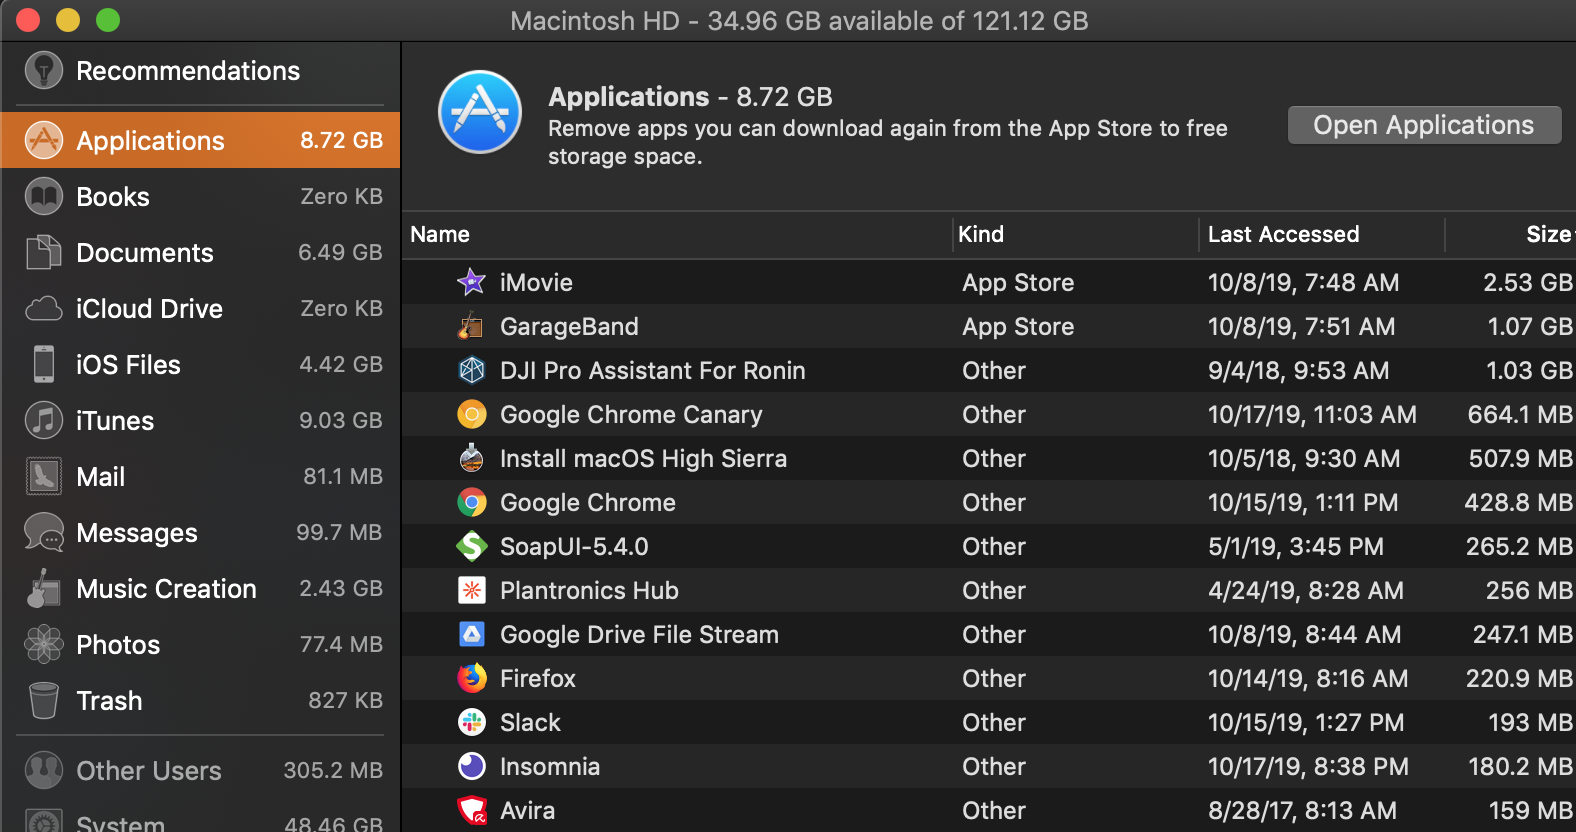Open the Photos category label

[x=118, y=645]
